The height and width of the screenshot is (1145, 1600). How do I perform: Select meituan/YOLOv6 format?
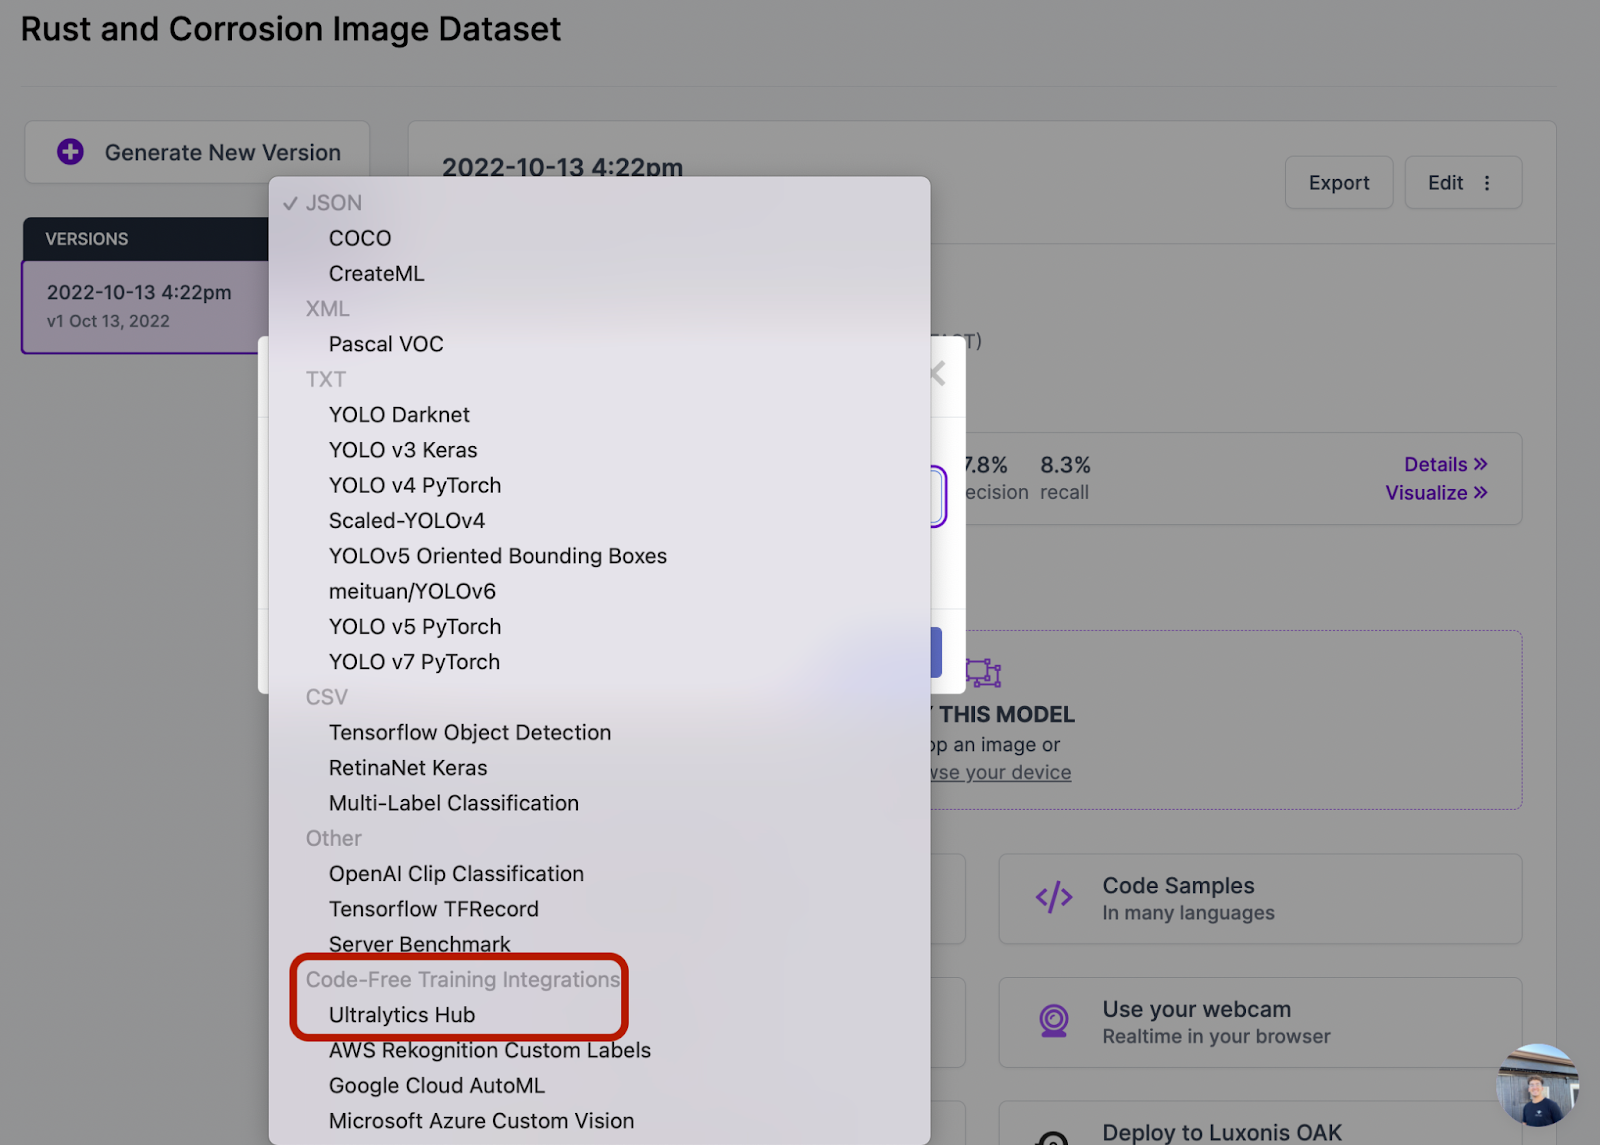tap(412, 591)
